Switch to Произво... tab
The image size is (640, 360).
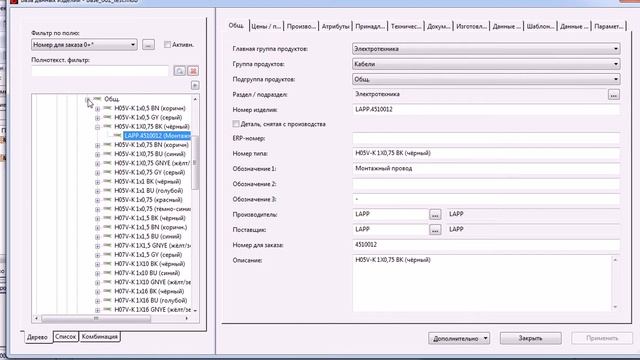tap(301, 26)
